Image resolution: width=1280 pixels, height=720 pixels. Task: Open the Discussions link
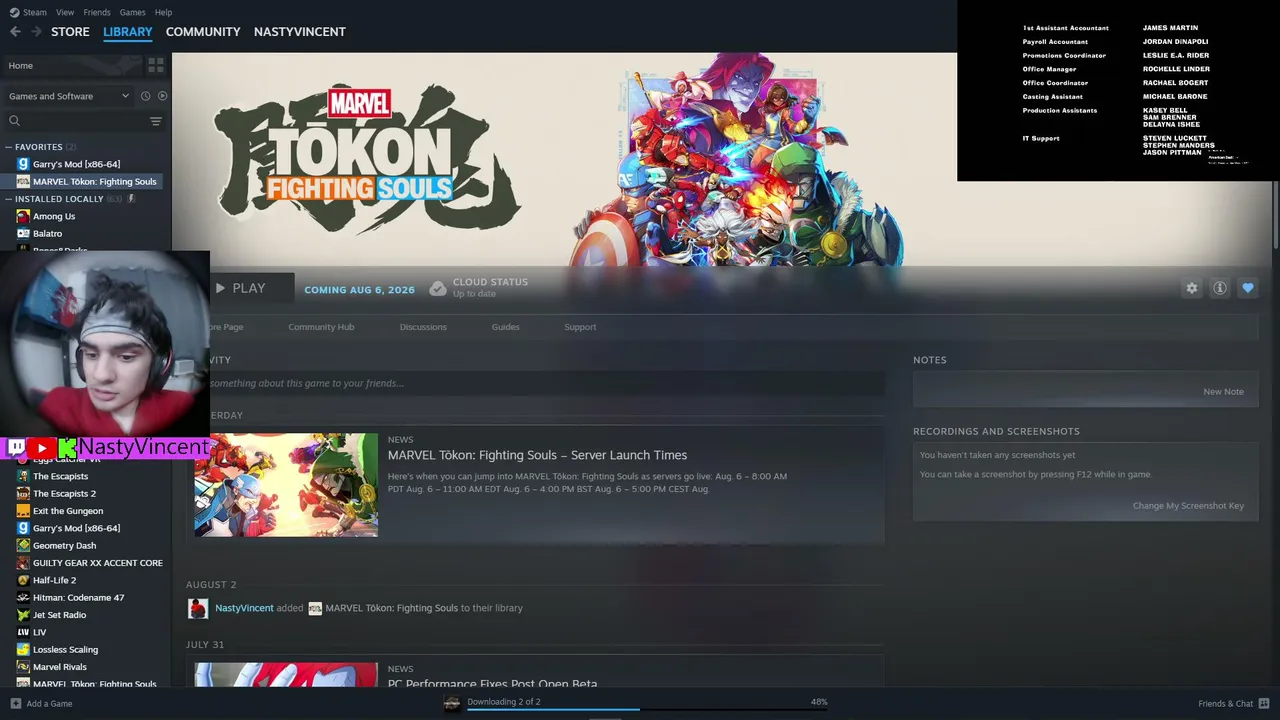pyautogui.click(x=423, y=327)
